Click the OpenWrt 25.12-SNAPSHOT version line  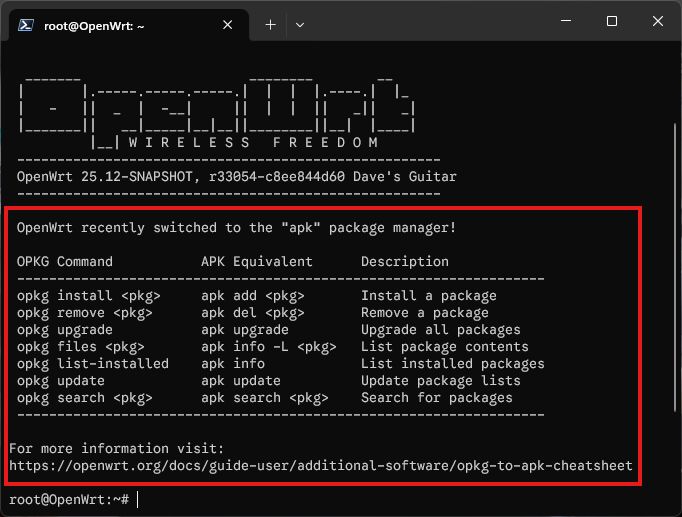coord(237,177)
